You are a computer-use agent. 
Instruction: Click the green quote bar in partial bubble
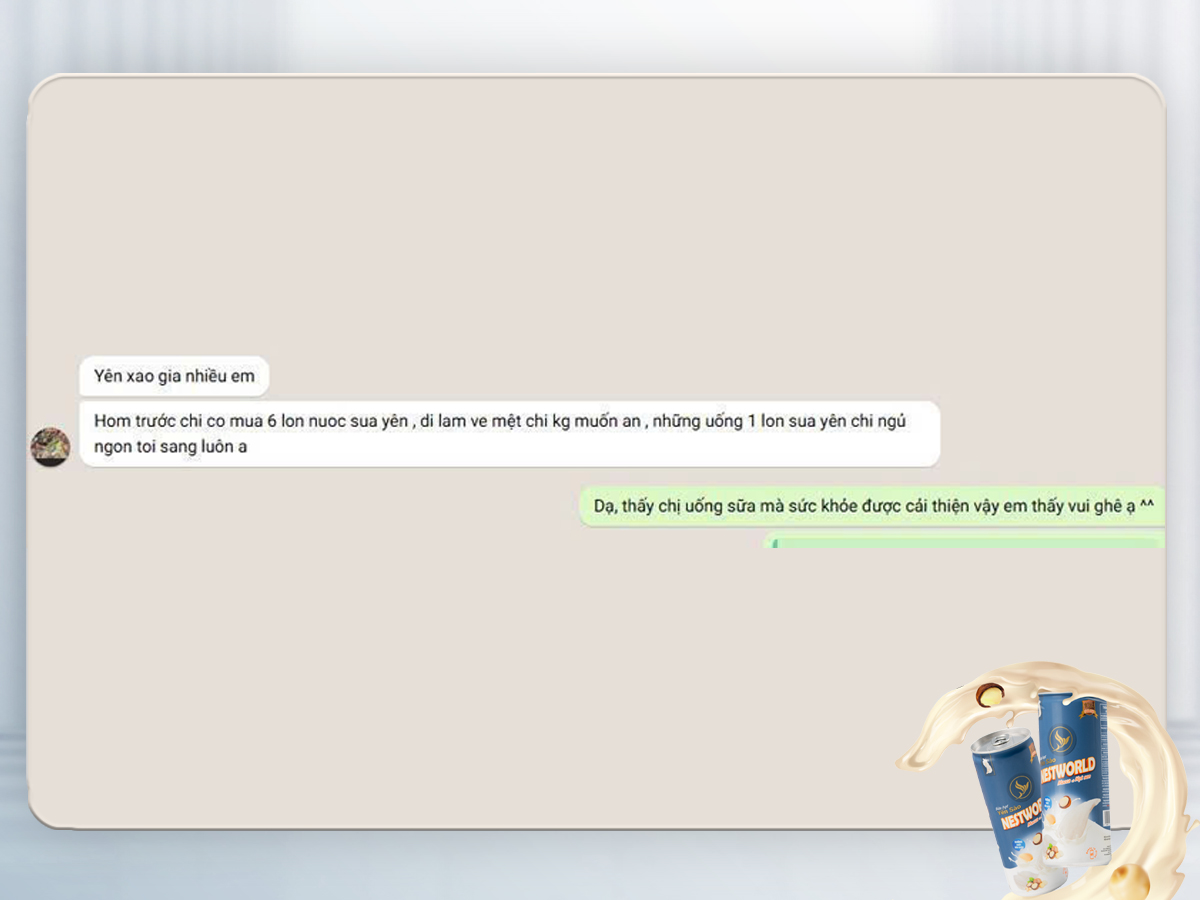[775, 543]
